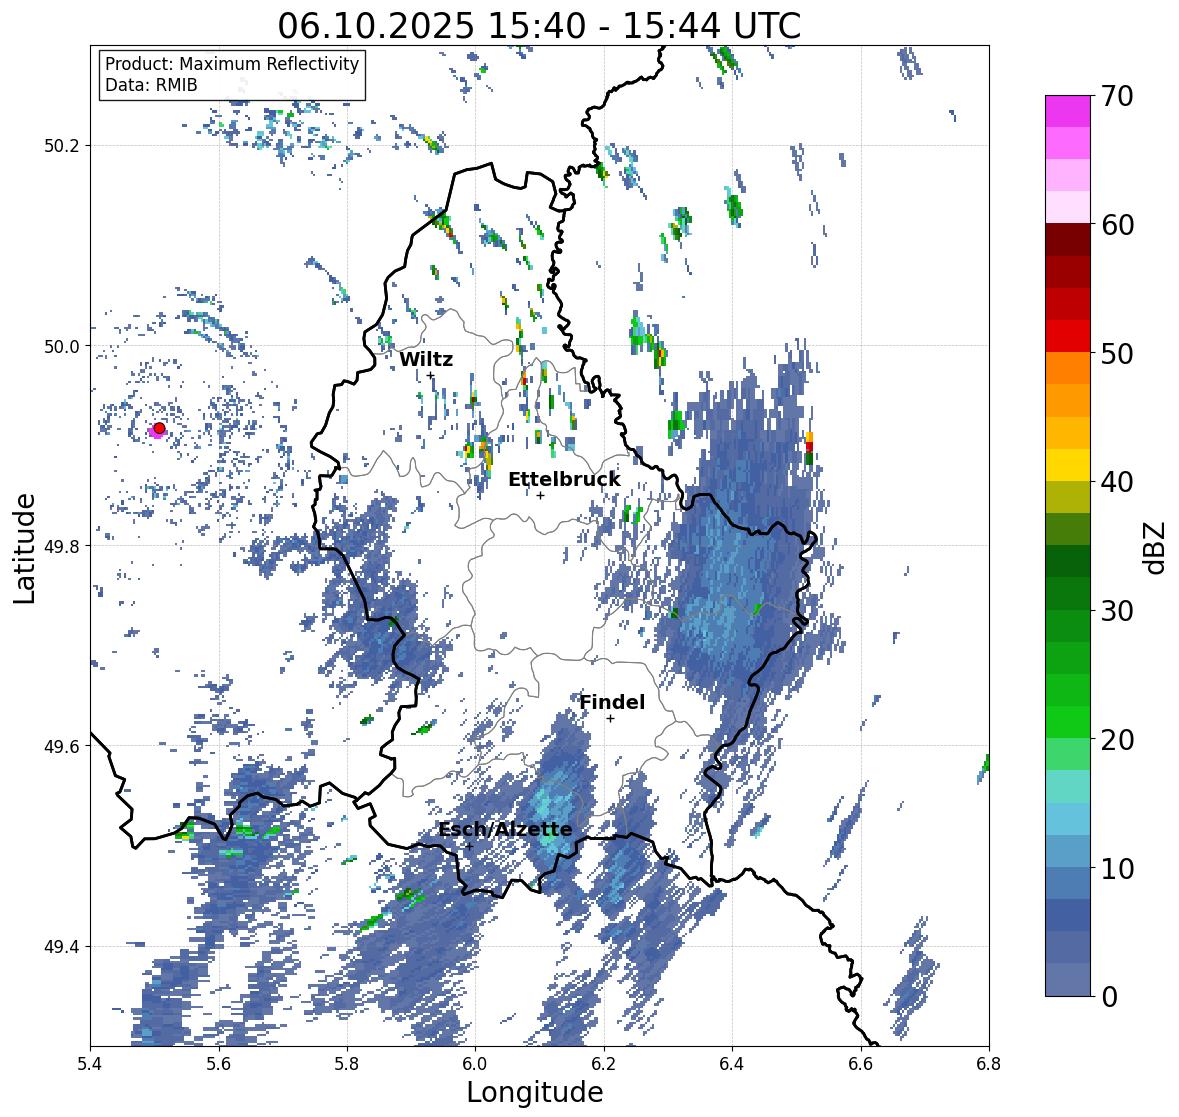Click the 49.4 latitude tick label

(62, 947)
